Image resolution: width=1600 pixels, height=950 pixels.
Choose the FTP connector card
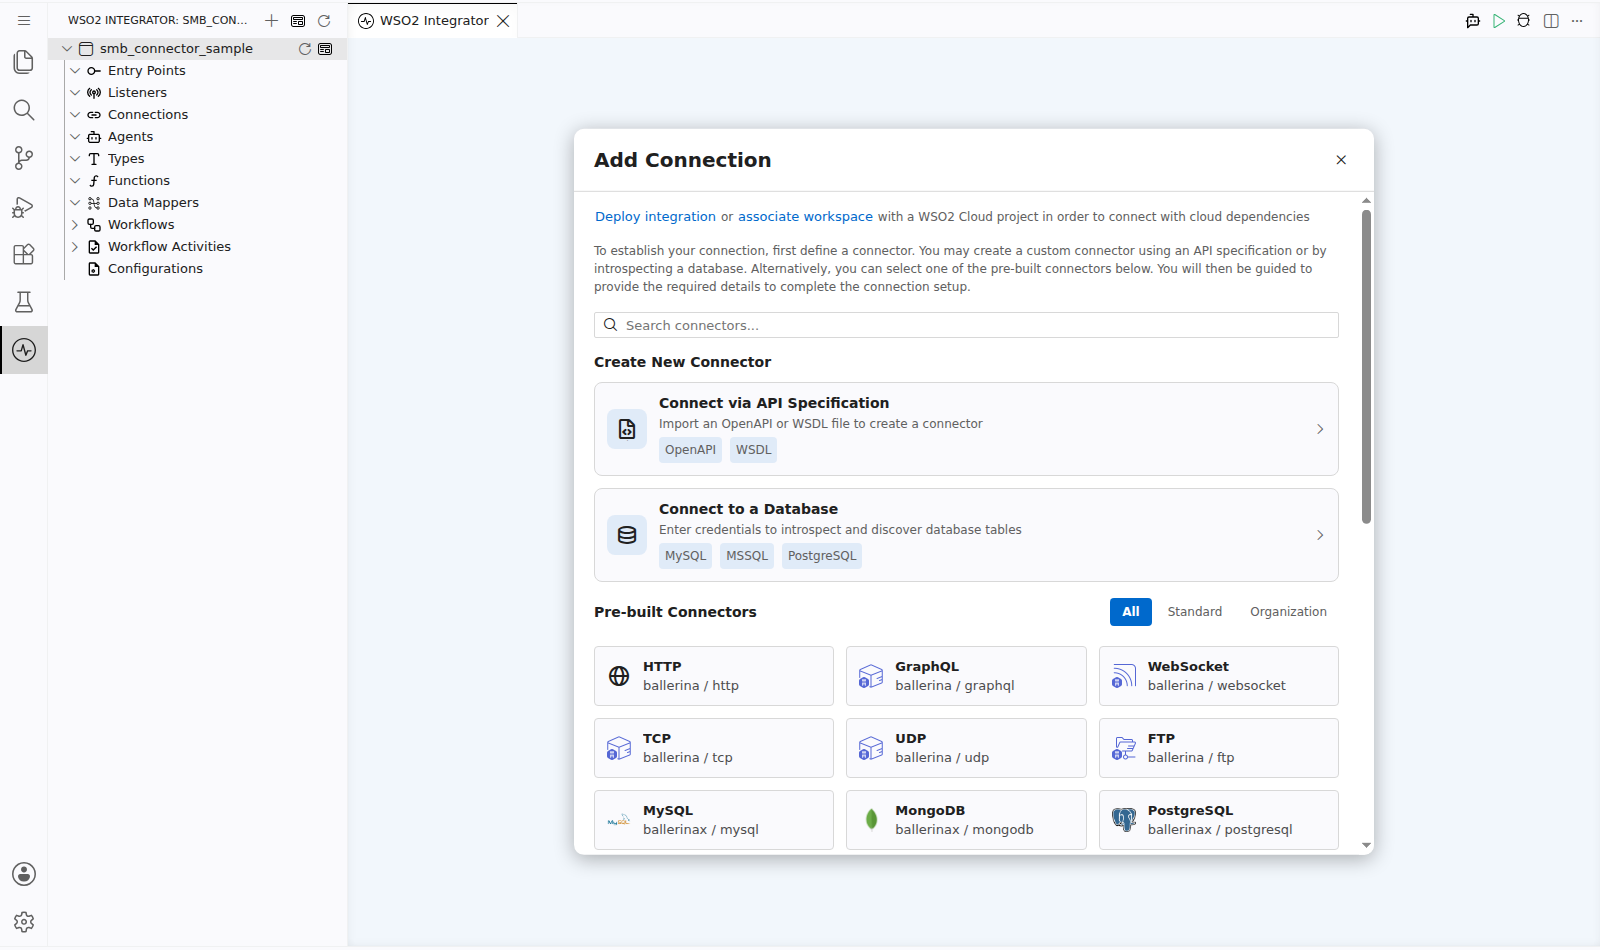point(1218,748)
